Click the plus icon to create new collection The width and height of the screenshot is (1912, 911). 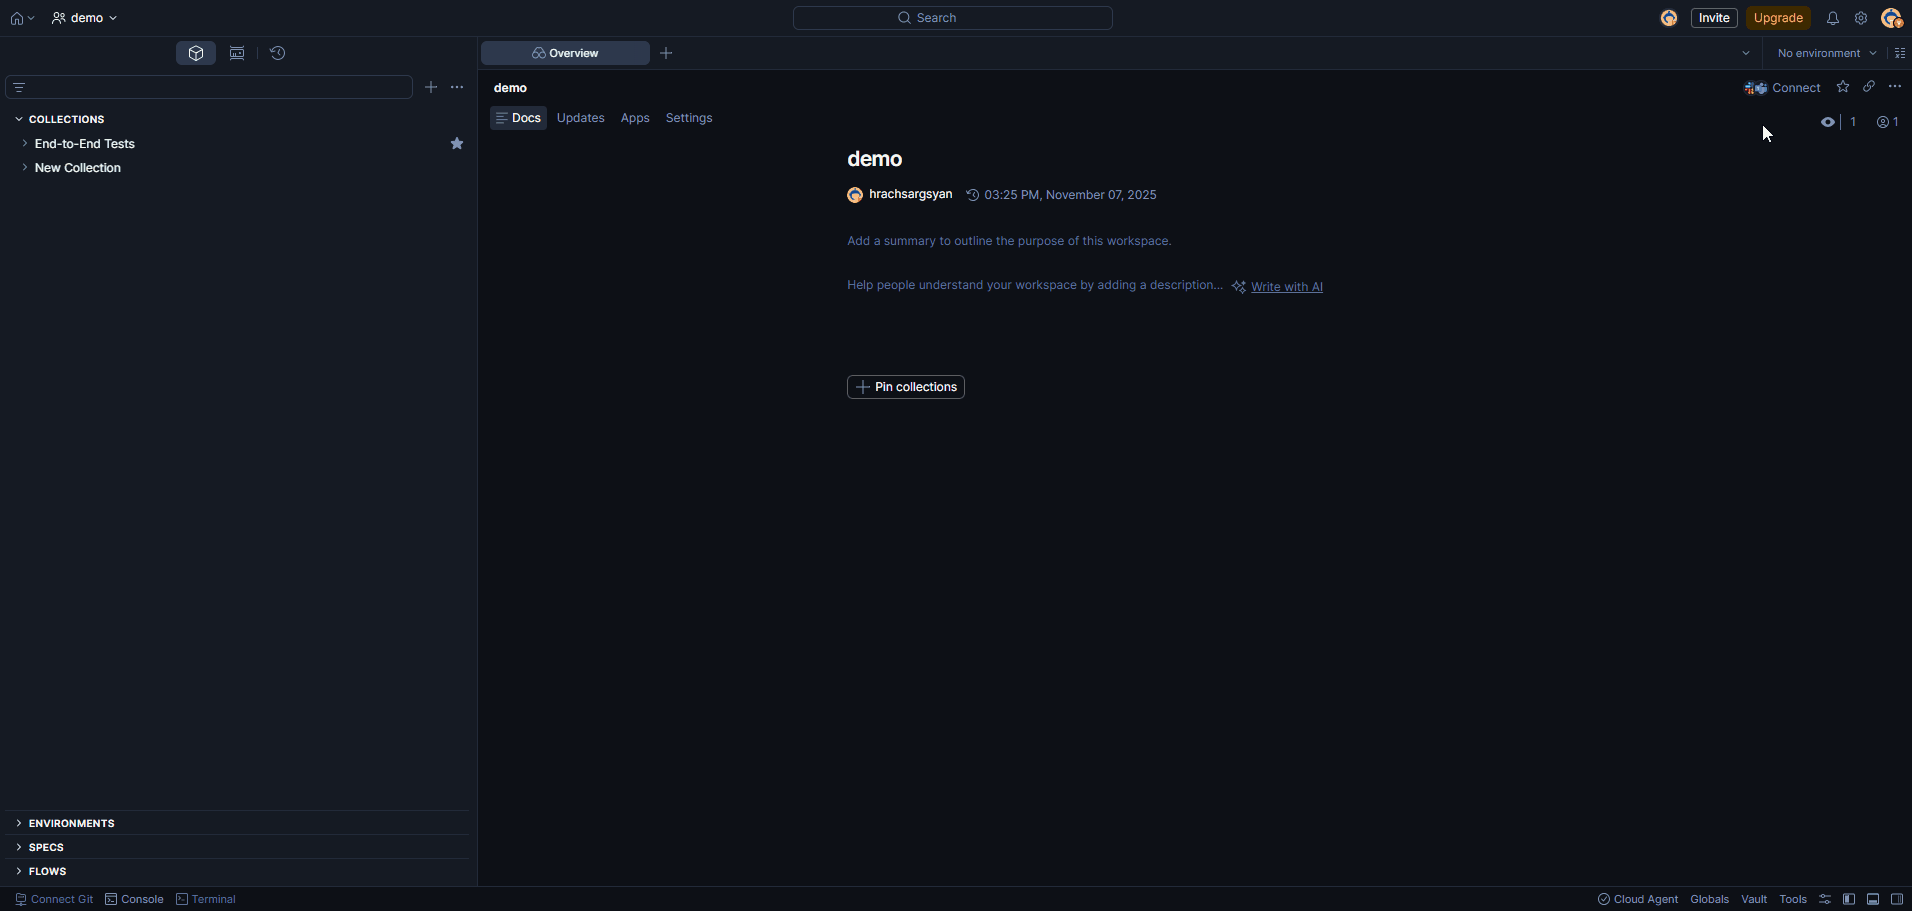(x=431, y=87)
